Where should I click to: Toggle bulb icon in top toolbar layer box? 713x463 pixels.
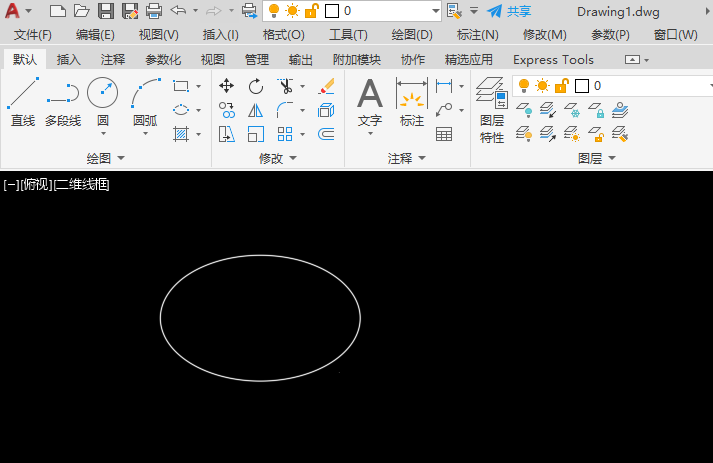click(x=274, y=11)
